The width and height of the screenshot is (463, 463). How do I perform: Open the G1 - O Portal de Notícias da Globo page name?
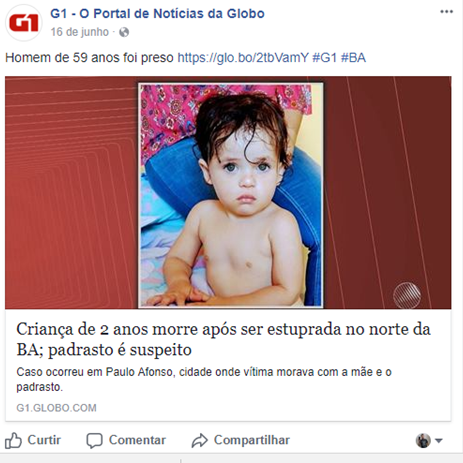pyautogui.click(x=157, y=14)
